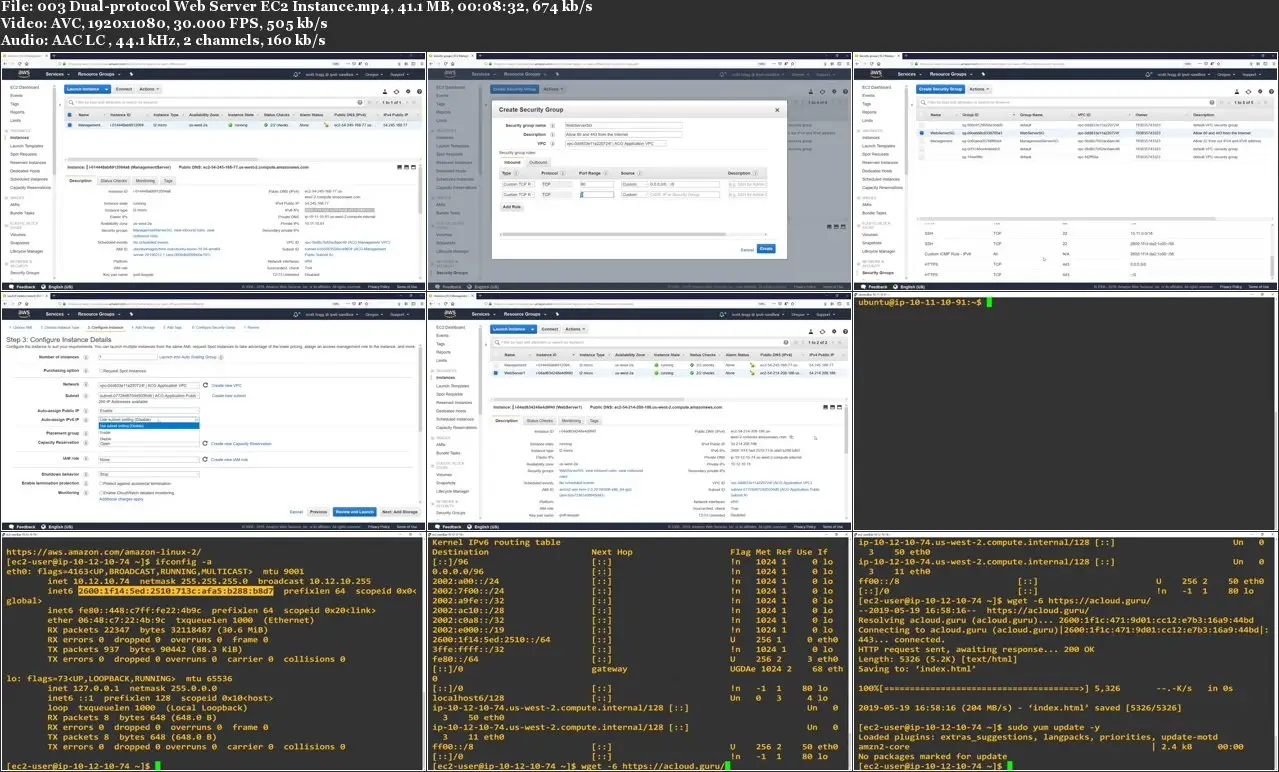Click Feedback speech icon in security groups list frame

[x=864, y=287]
